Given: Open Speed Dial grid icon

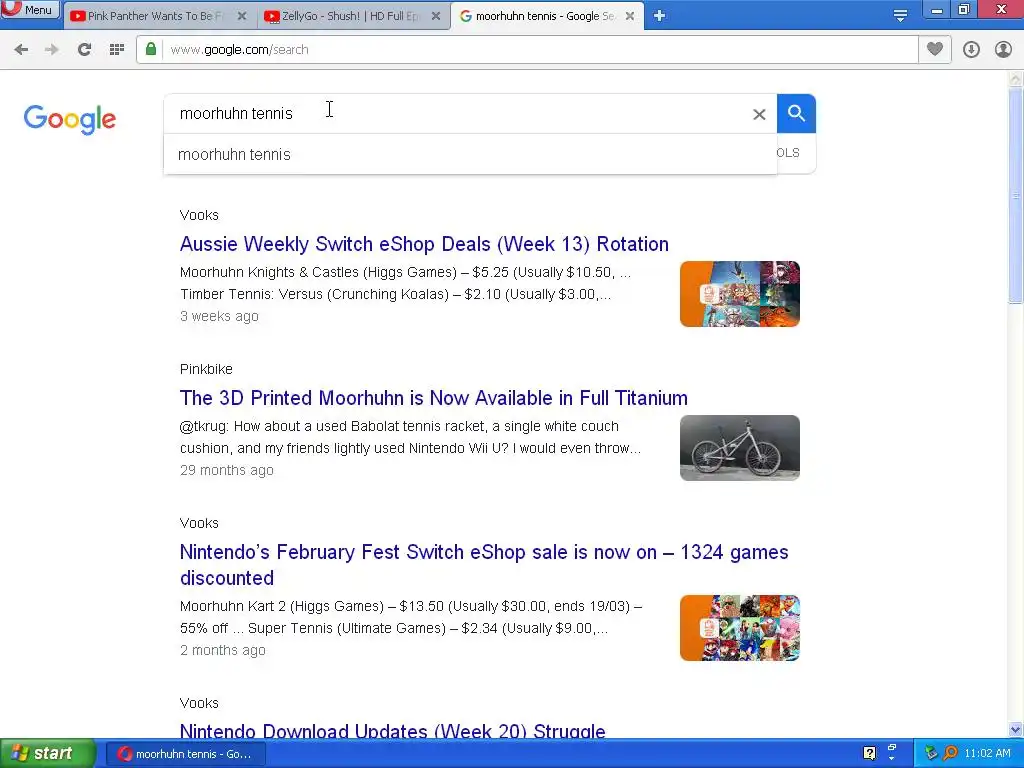Looking at the screenshot, I should 117,50.
